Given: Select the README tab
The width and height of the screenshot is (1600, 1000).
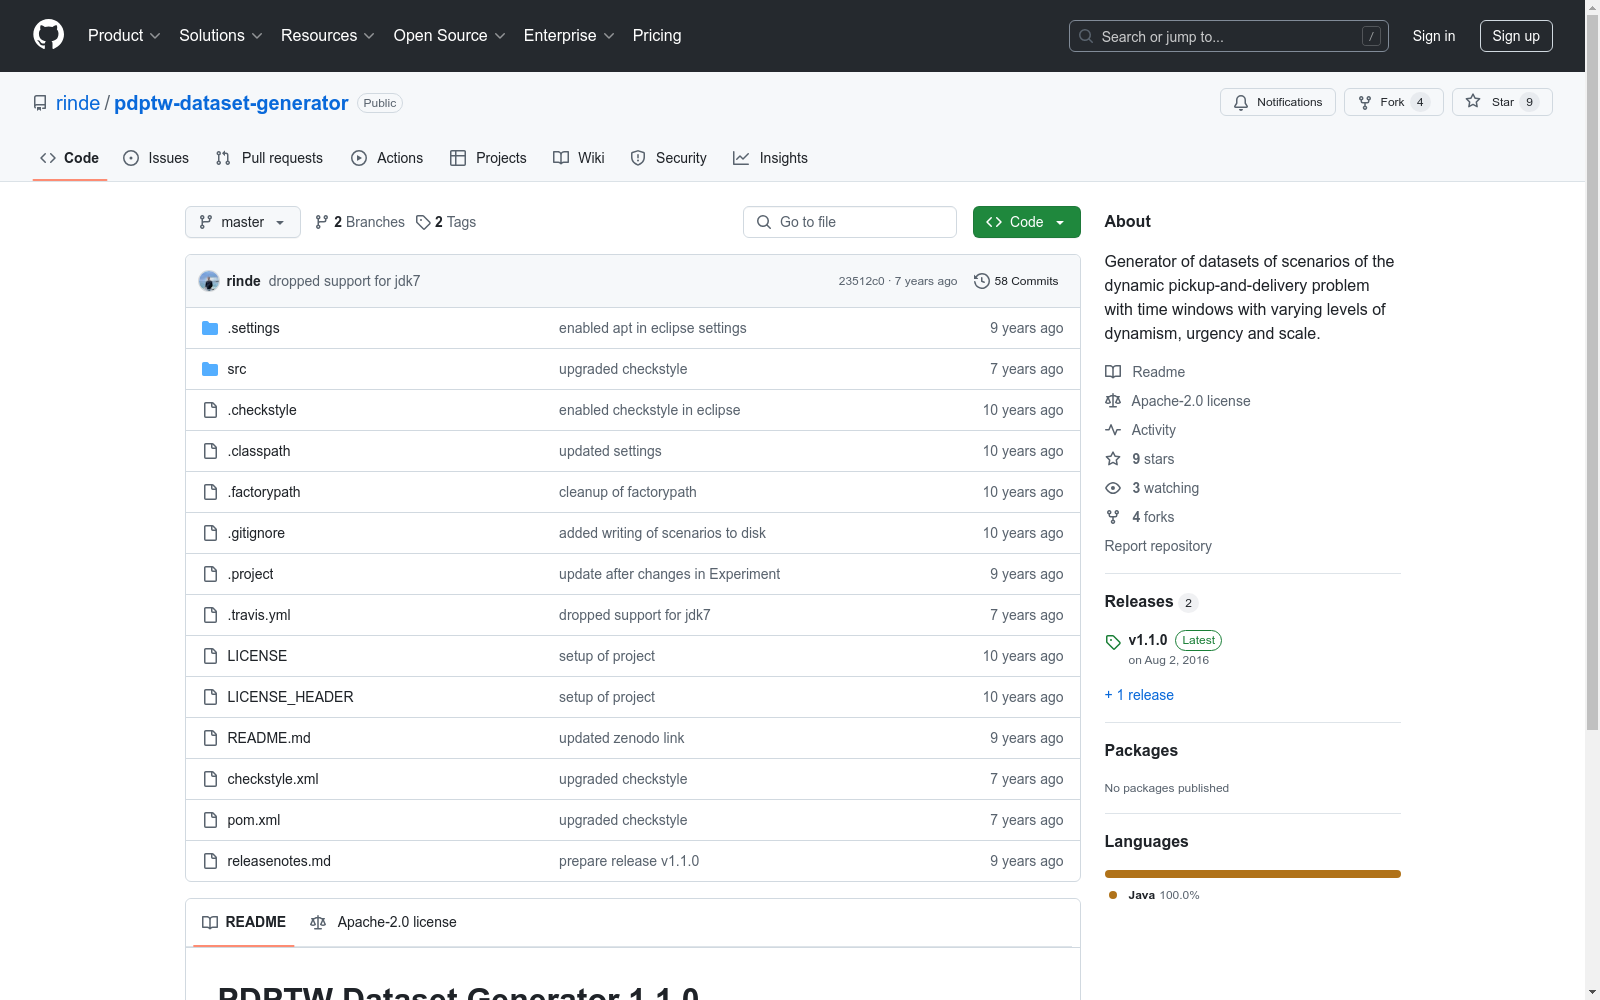Looking at the screenshot, I should tap(244, 922).
